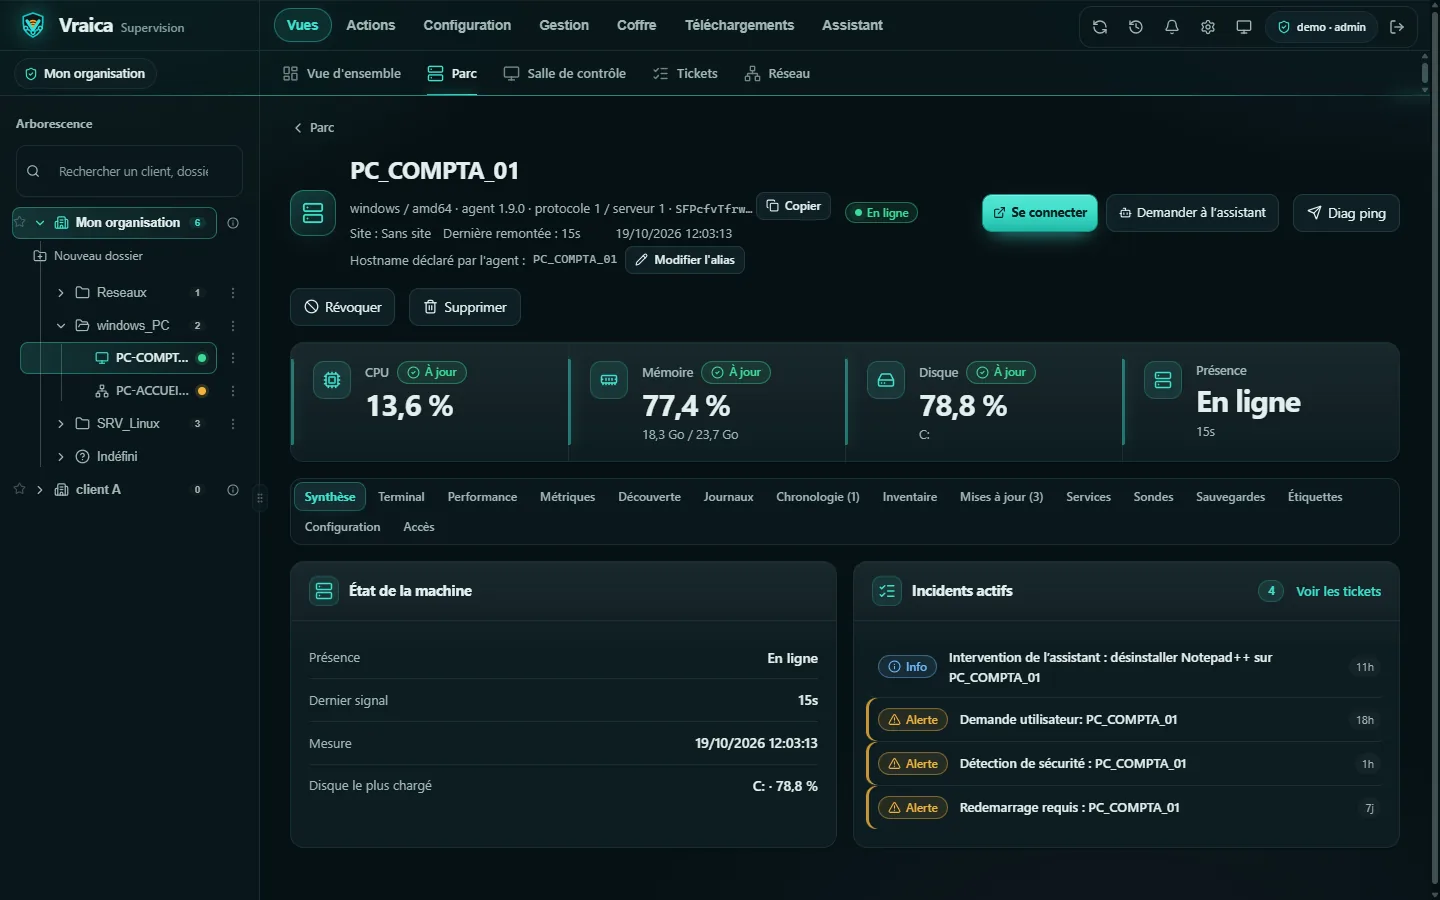The height and width of the screenshot is (900, 1440).
Task: Collapse the Mon organisation tree node
Action: pyautogui.click(x=40, y=223)
